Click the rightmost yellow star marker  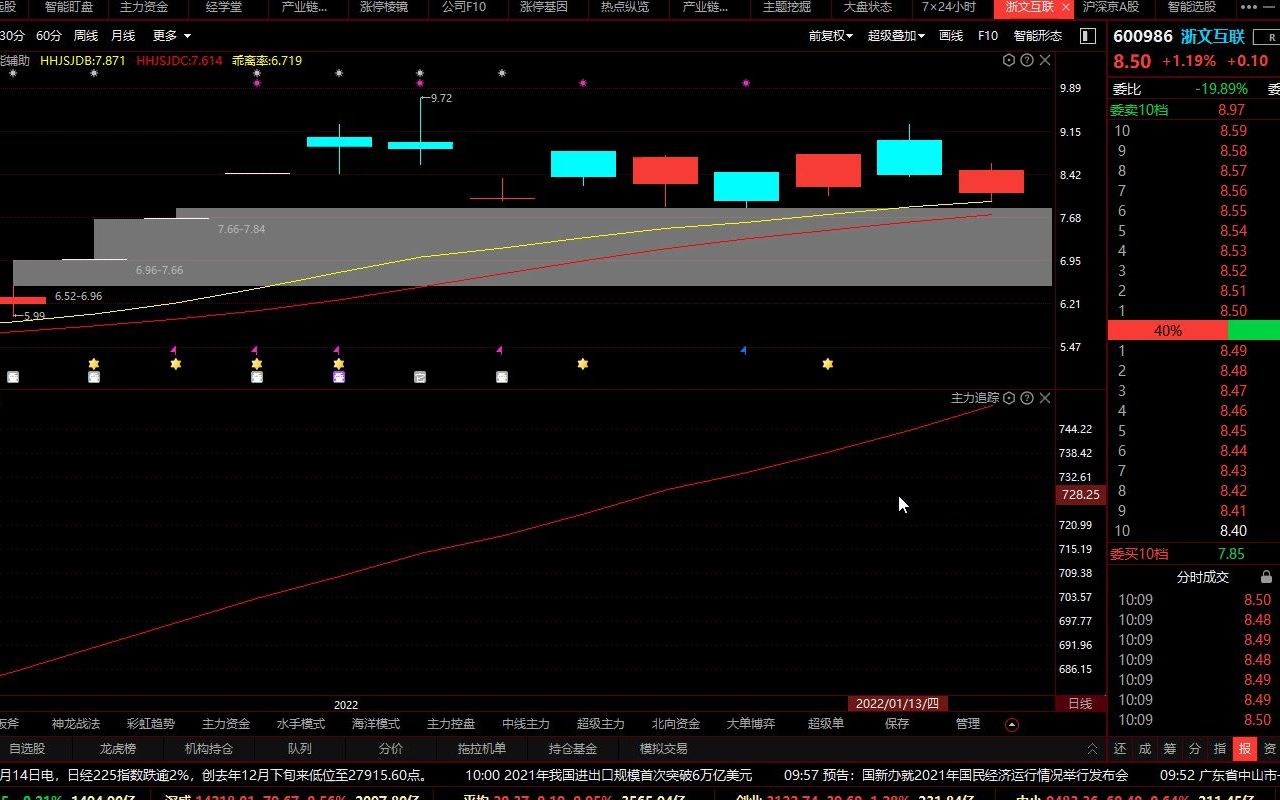pyautogui.click(x=828, y=364)
